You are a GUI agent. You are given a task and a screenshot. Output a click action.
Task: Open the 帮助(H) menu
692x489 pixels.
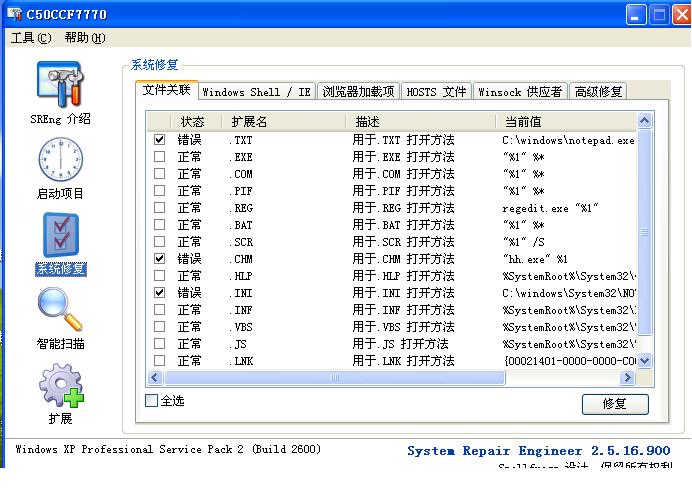pyautogui.click(x=84, y=38)
